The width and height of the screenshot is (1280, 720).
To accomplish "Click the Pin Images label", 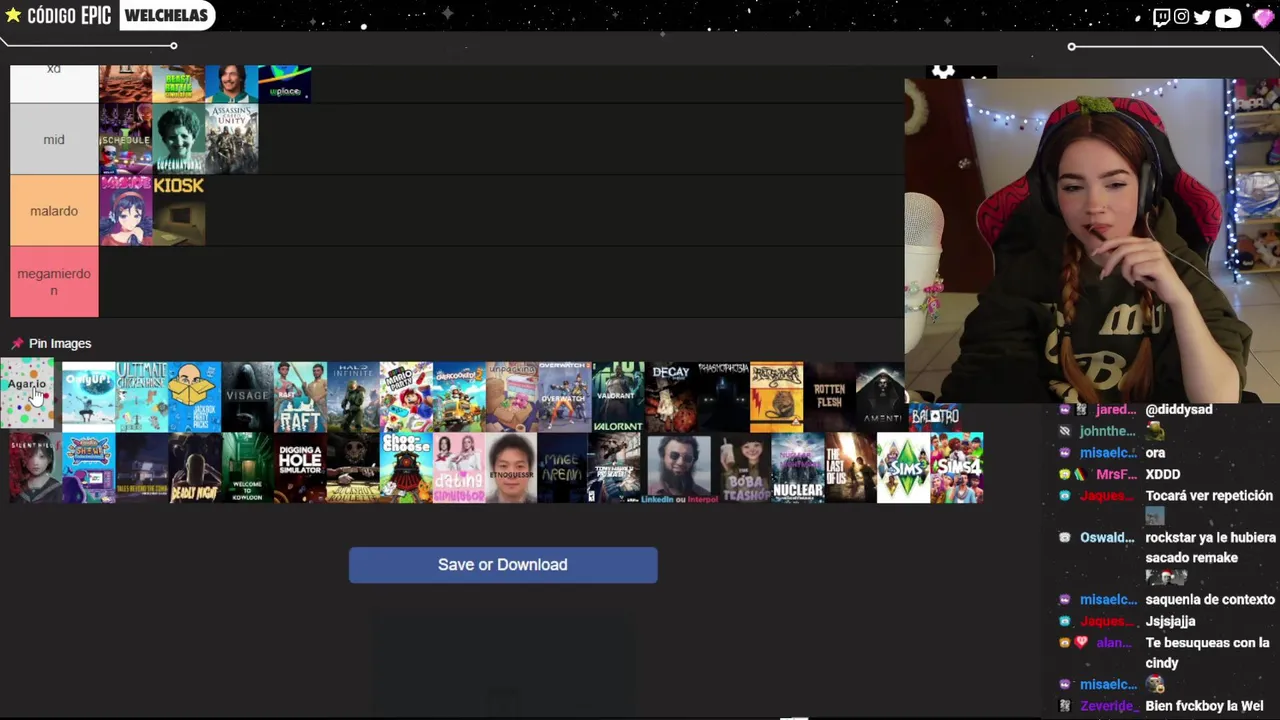I will tap(60, 343).
